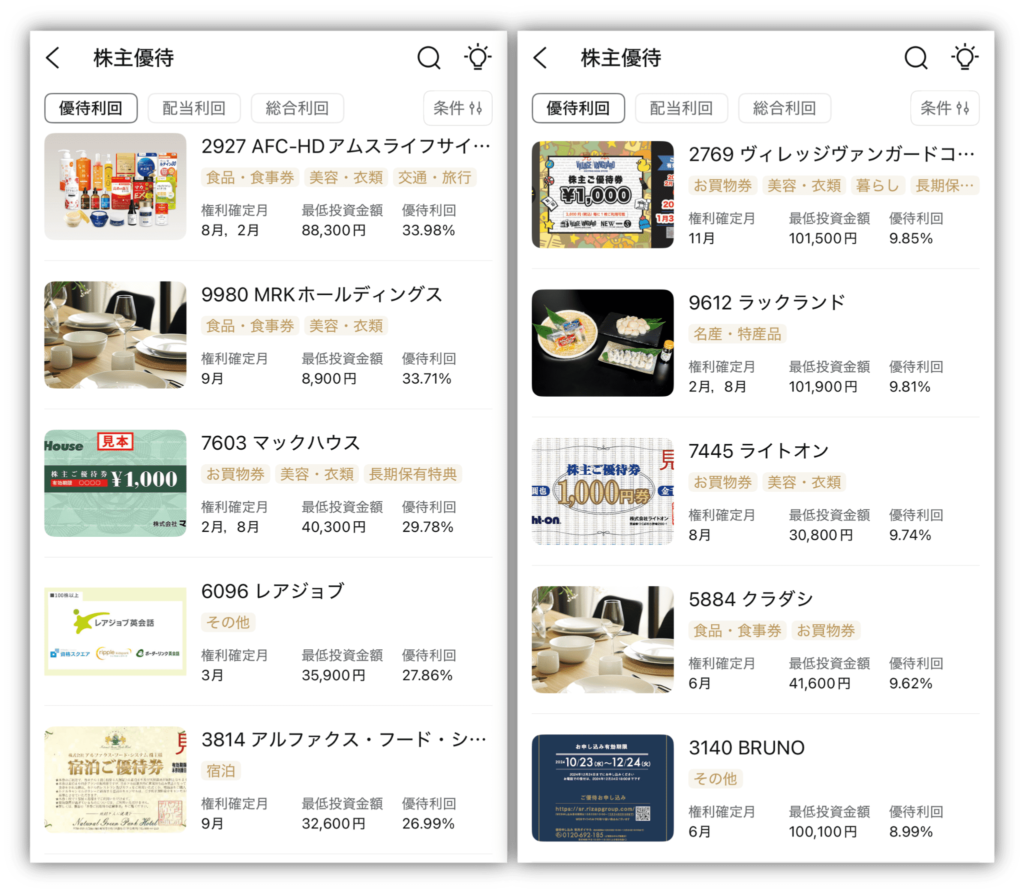Open 条件 filter in left screen
Viewport: 1024px width, 892px height.
(458, 108)
